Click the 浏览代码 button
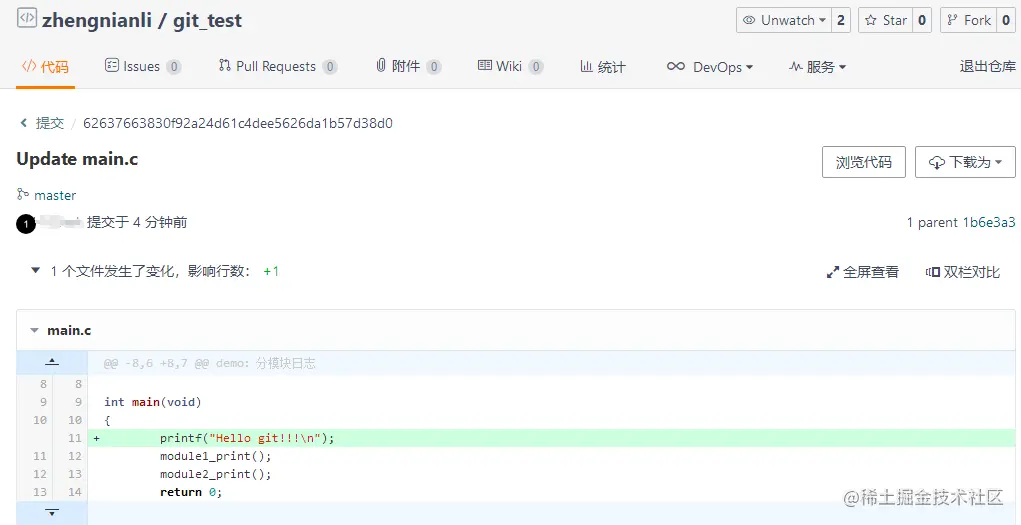Image resolution: width=1021 pixels, height=525 pixels. pos(863,162)
